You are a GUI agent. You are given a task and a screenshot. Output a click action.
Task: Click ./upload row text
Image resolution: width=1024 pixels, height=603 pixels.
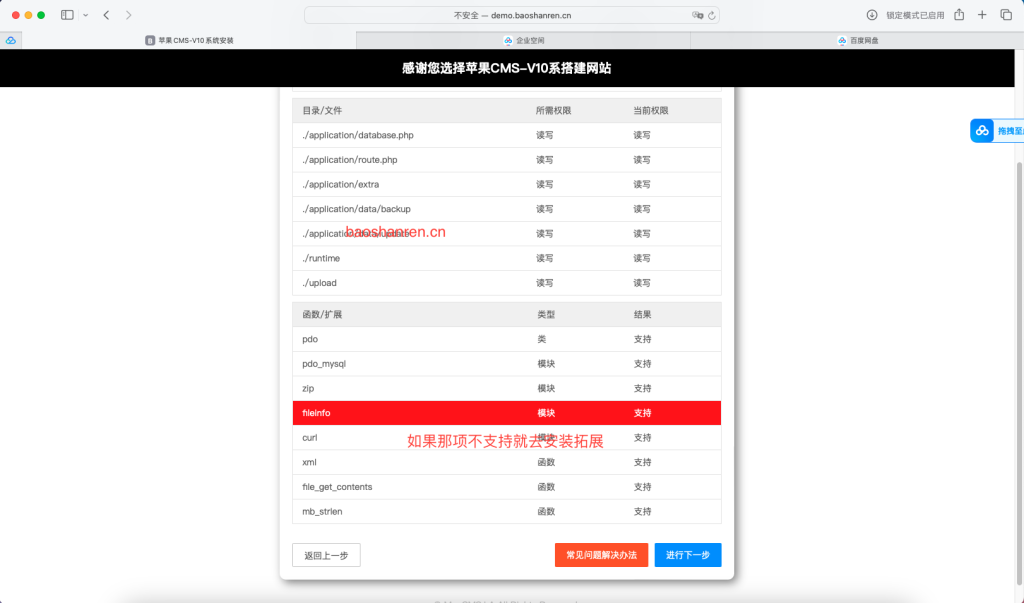319,283
